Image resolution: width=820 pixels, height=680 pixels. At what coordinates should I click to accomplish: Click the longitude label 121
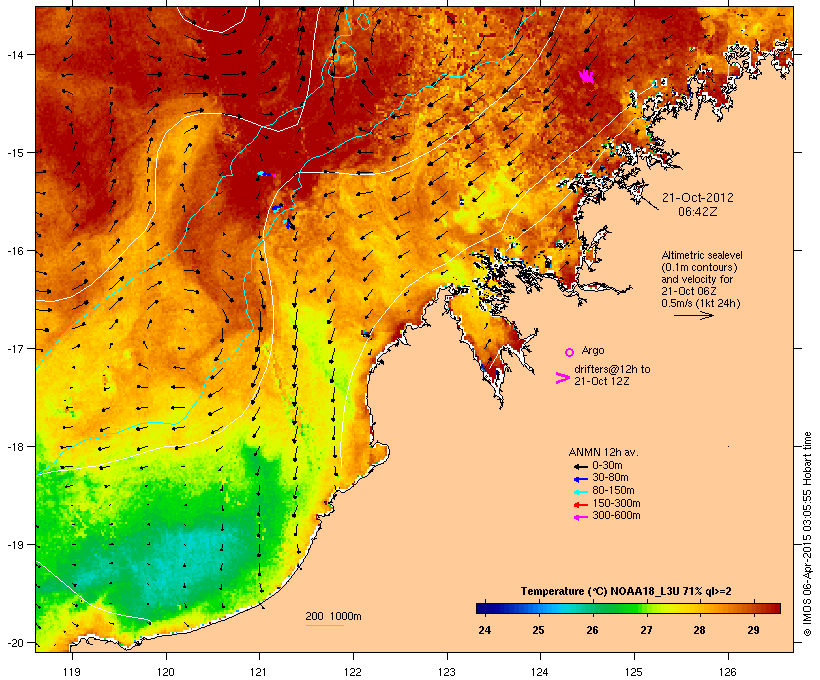[x=259, y=672]
